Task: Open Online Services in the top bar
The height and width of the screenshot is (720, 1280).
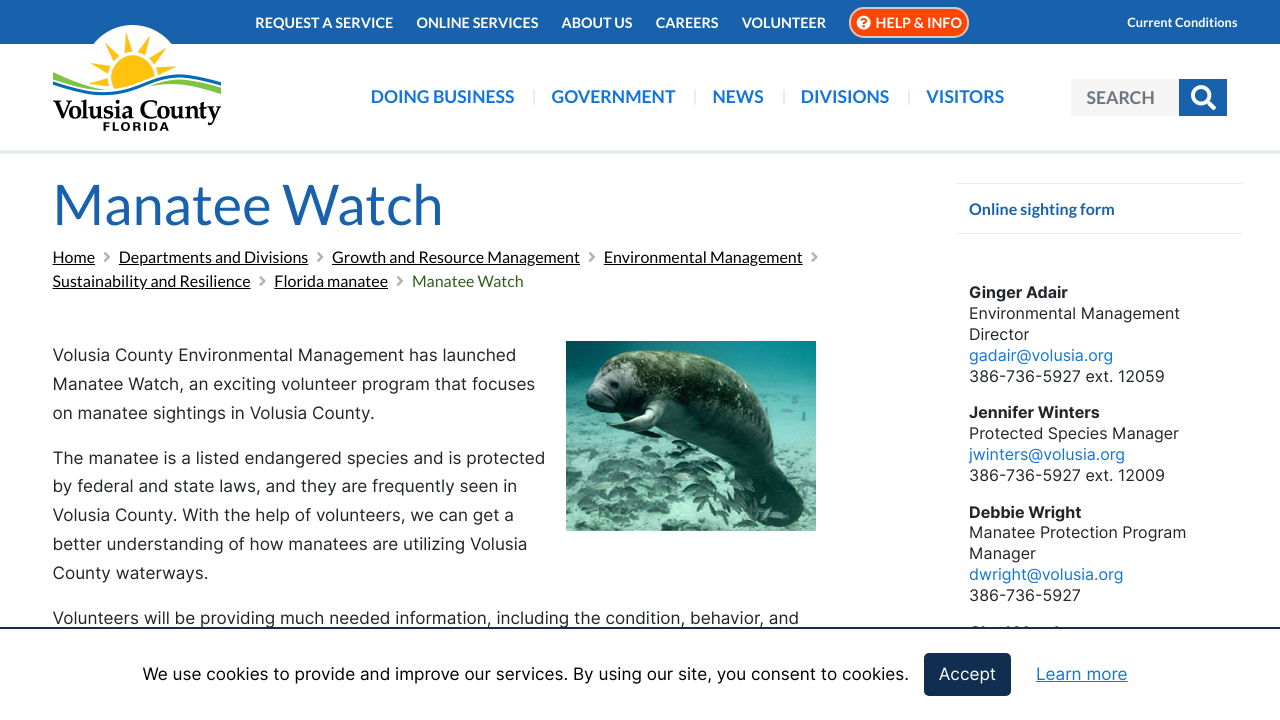Action: [x=477, y=22]
